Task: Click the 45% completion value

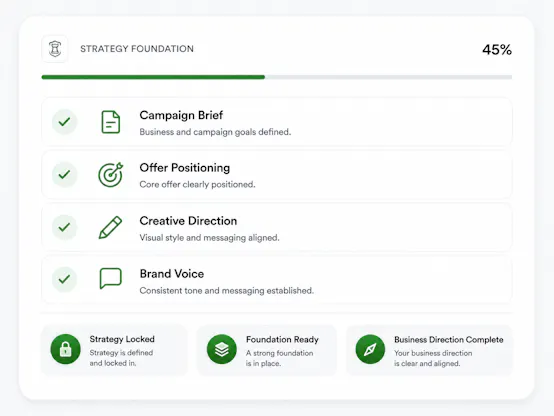Action: click(497, 50)
